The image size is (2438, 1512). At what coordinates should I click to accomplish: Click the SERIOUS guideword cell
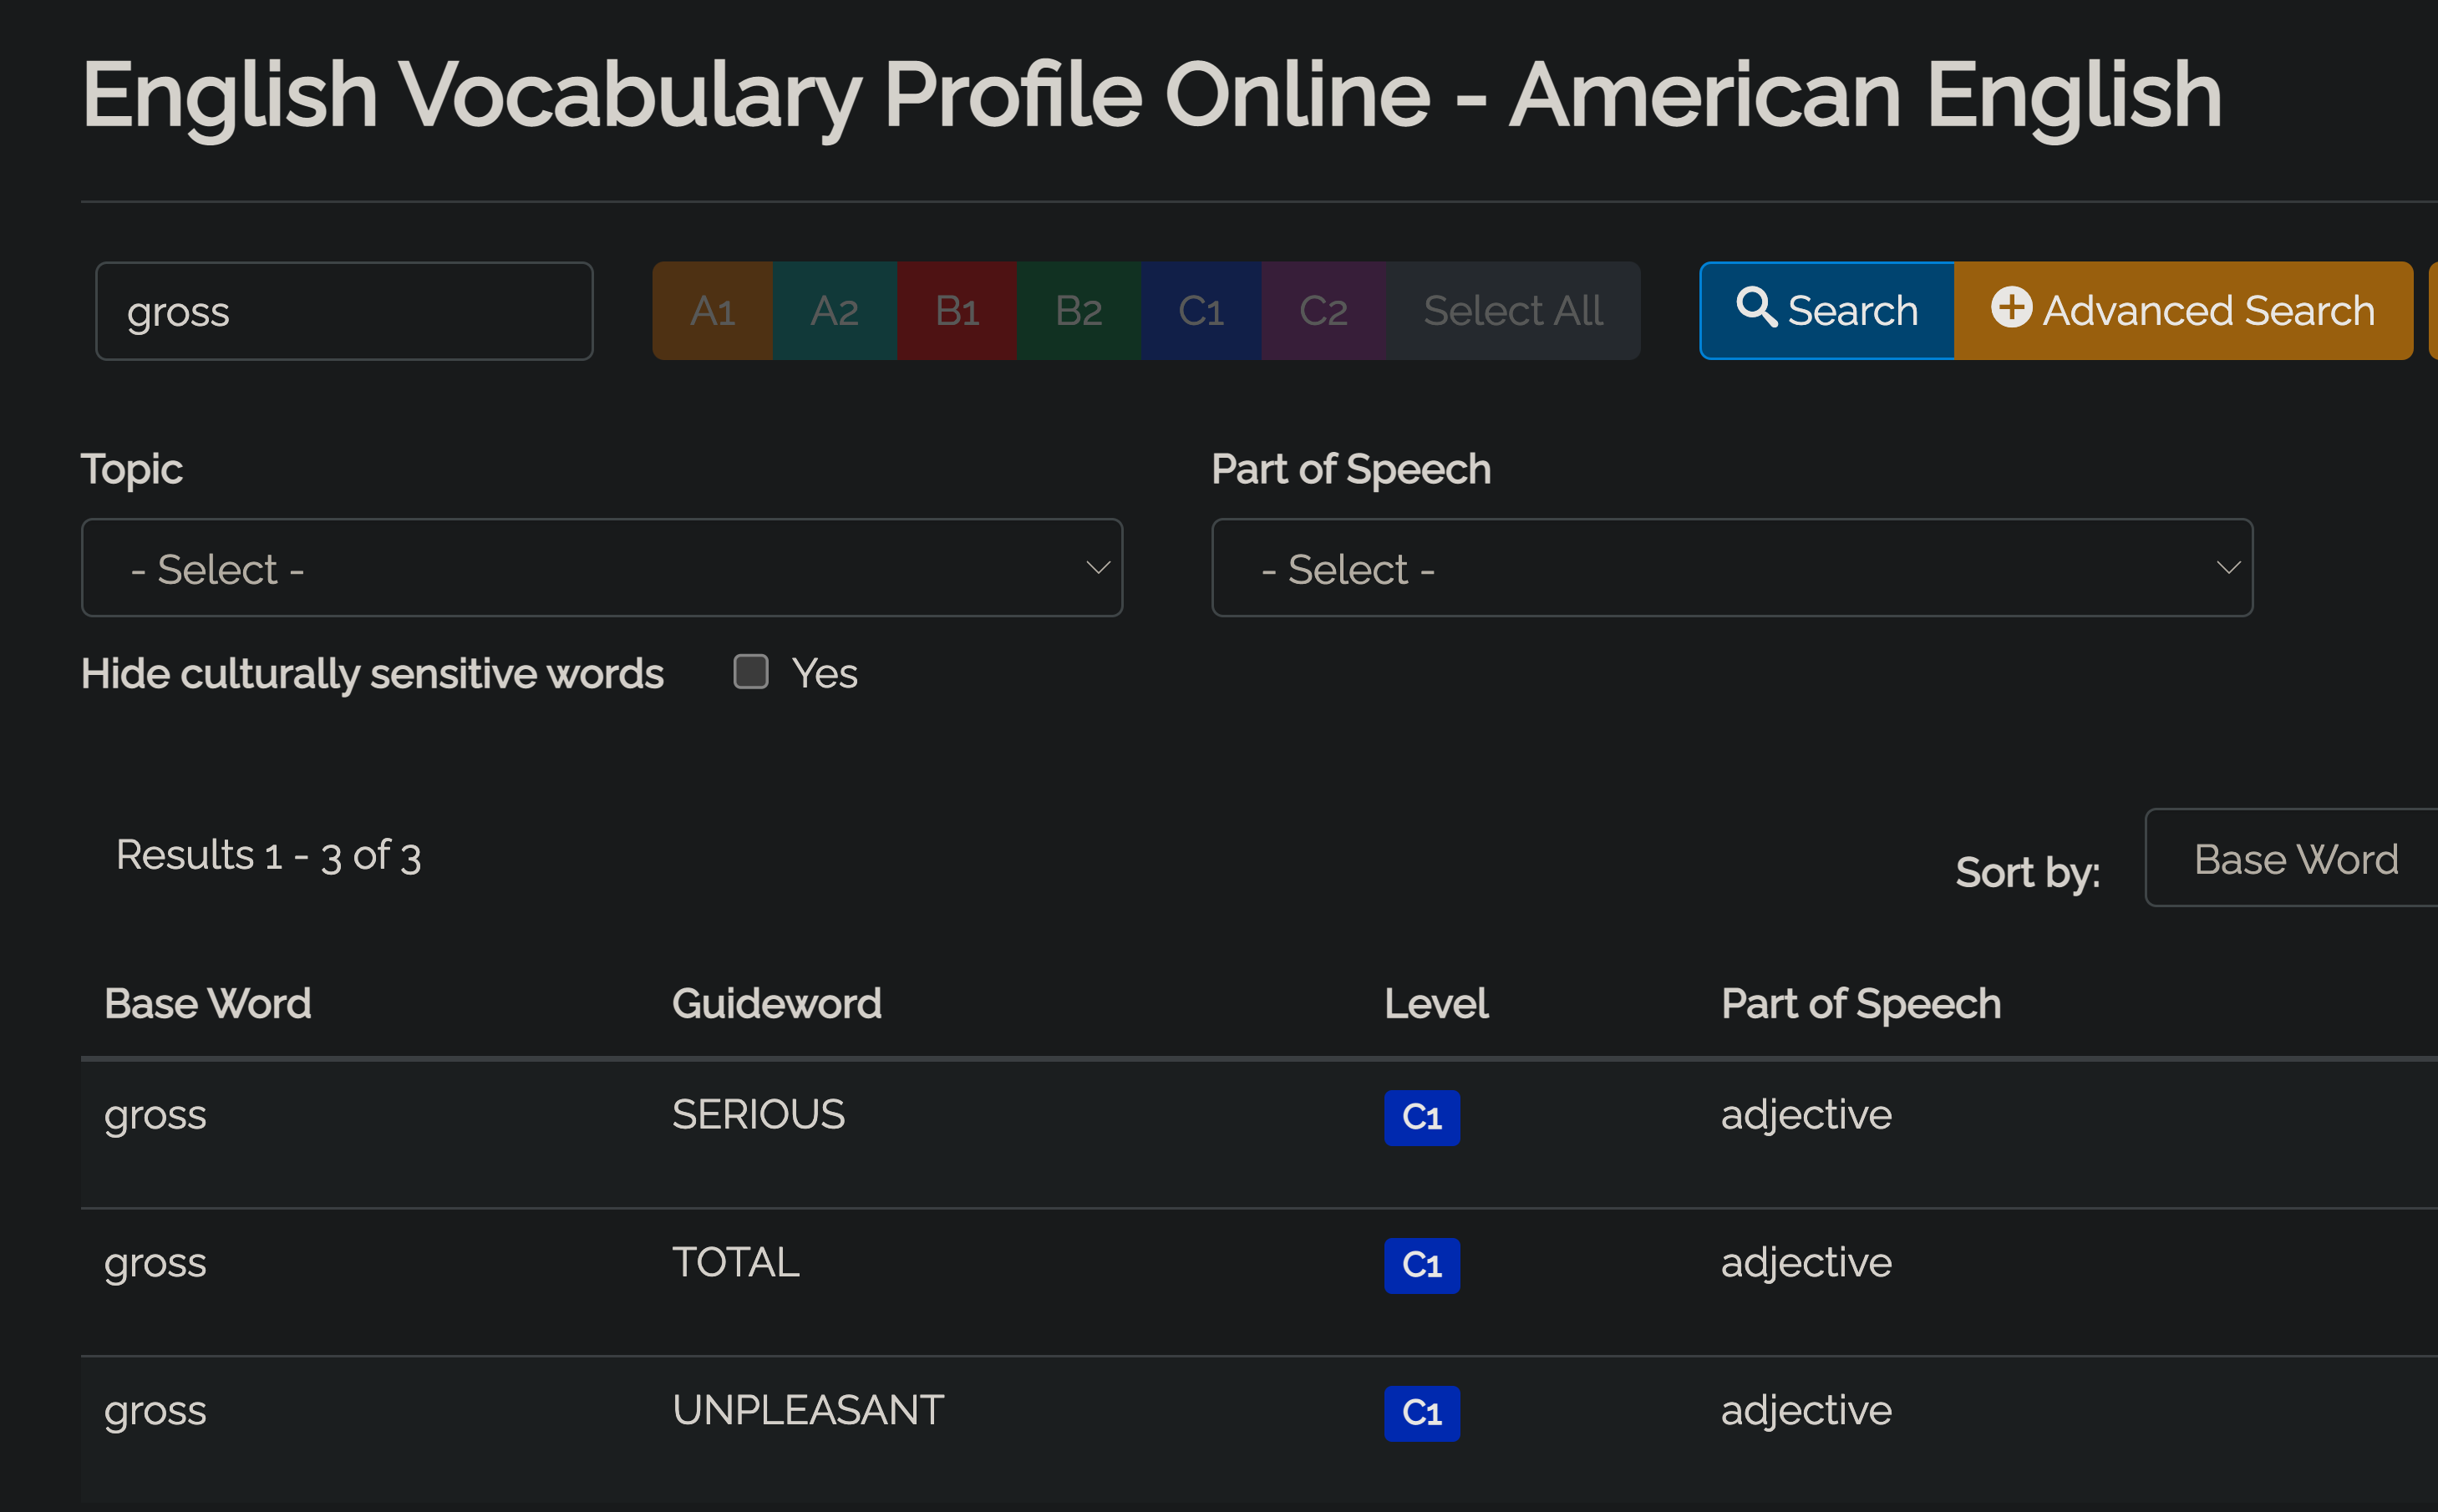click(x=759, y=1114)
